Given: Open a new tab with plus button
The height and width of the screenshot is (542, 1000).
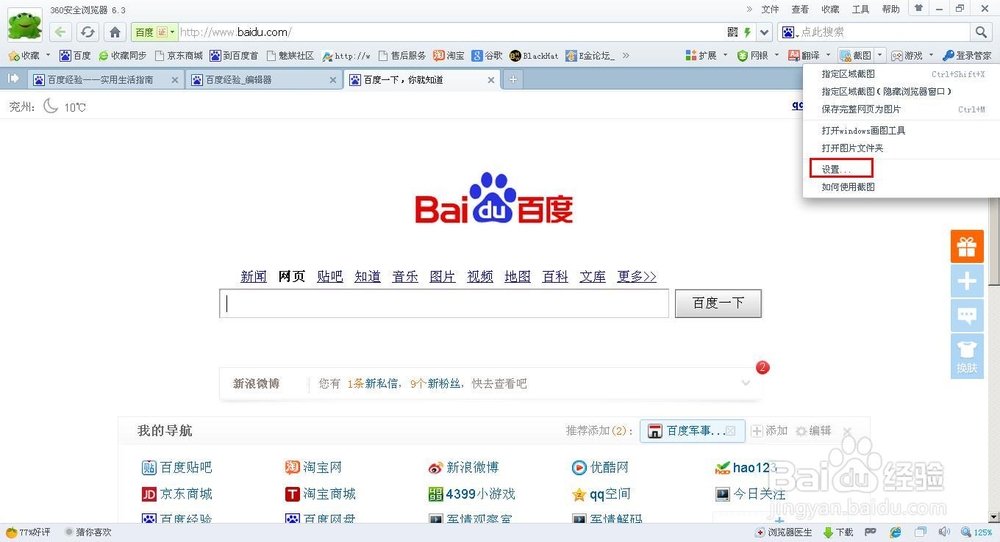Looking at the screenshot, I should pyautogui.click(x=513, y=80).
